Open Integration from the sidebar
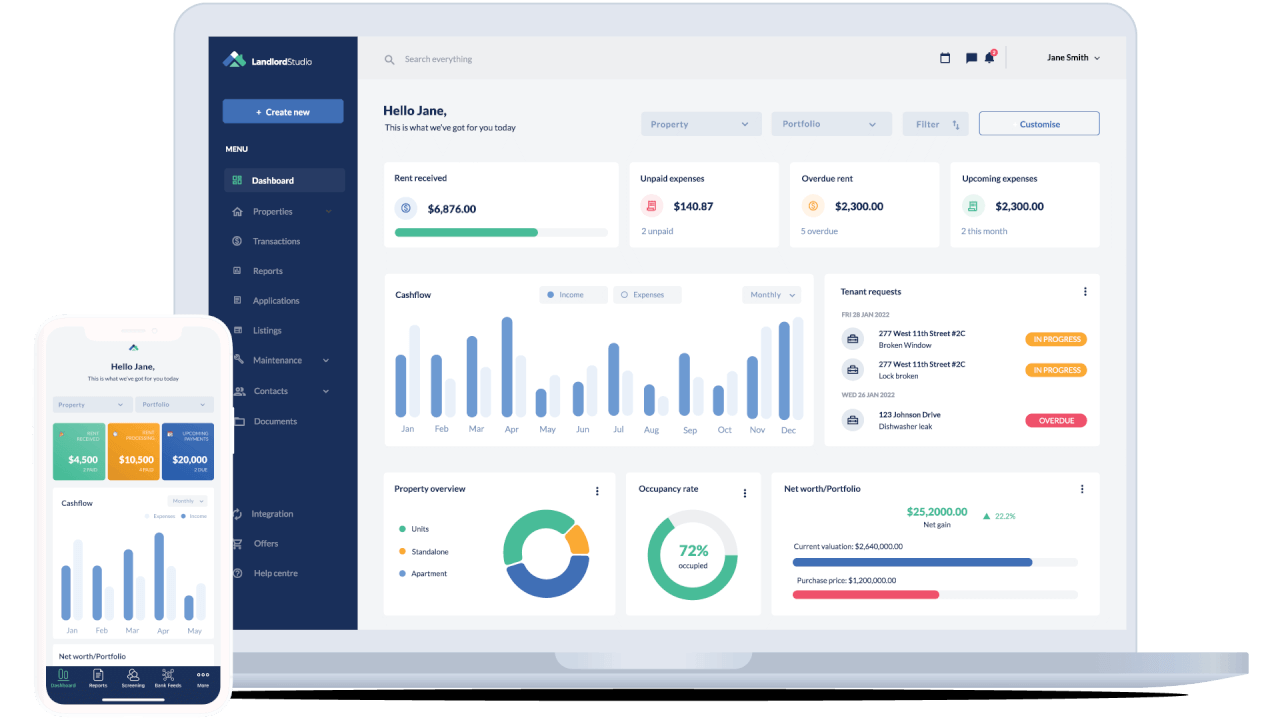 point(270,513)
